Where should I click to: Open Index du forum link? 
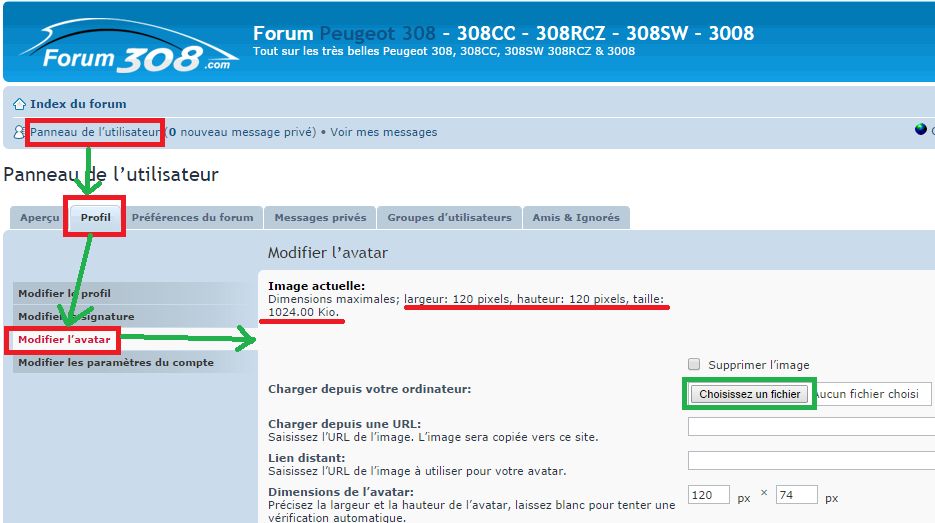[x=78, y=104]
